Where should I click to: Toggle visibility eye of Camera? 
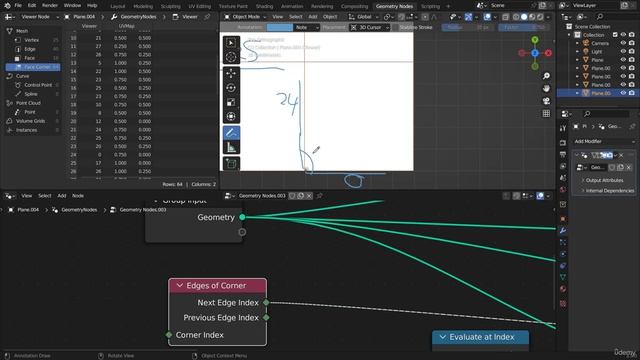point(623,43)
